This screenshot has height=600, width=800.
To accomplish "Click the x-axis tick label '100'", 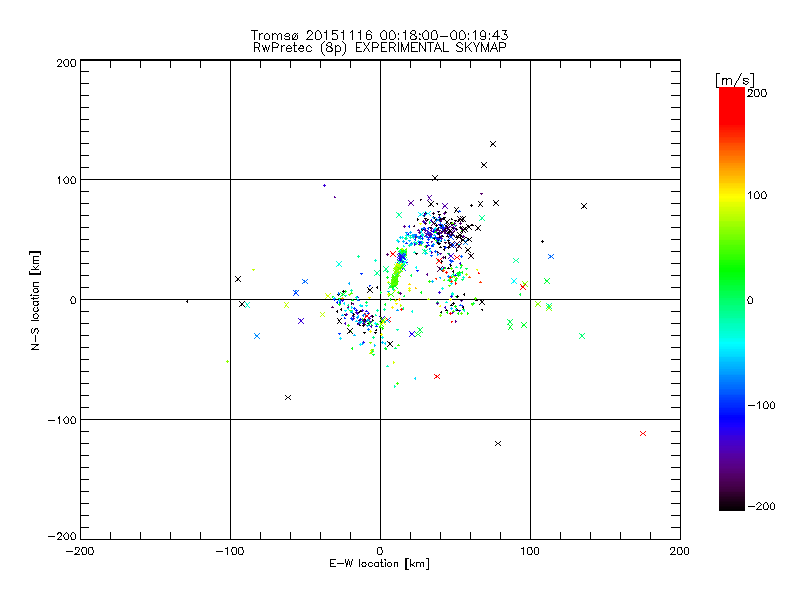I will click(x=530, y=551).
